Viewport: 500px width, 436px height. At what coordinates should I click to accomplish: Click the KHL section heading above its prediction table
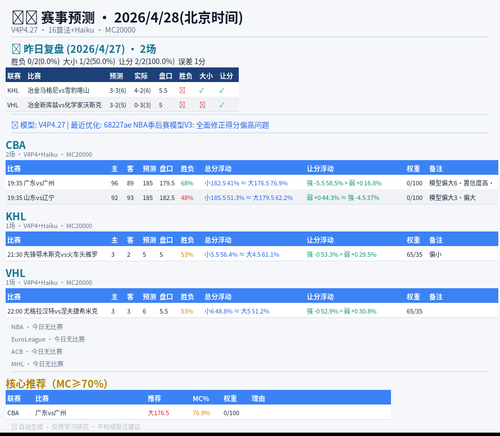pyautogui.click(x=16, y=216)
